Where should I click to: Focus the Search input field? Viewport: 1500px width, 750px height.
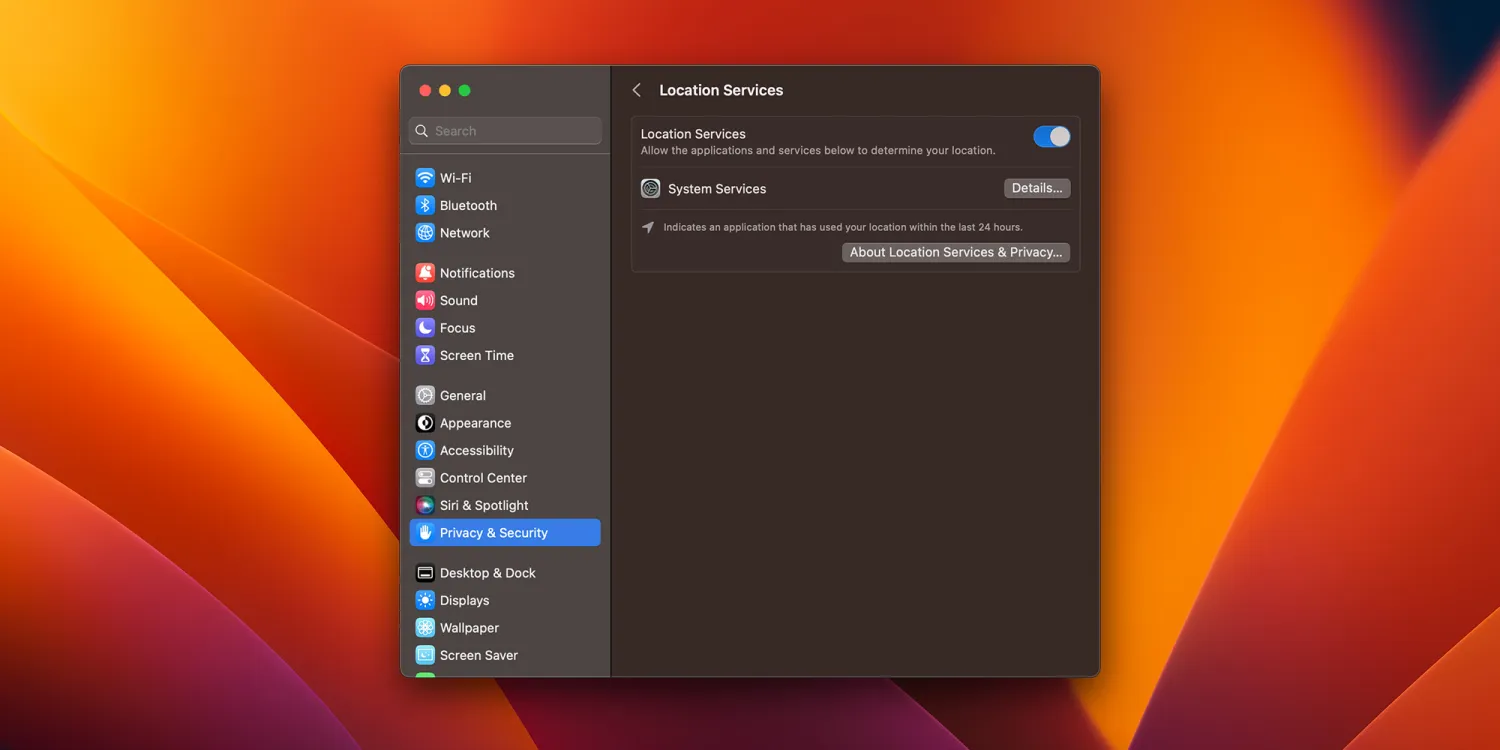[505, 131]
